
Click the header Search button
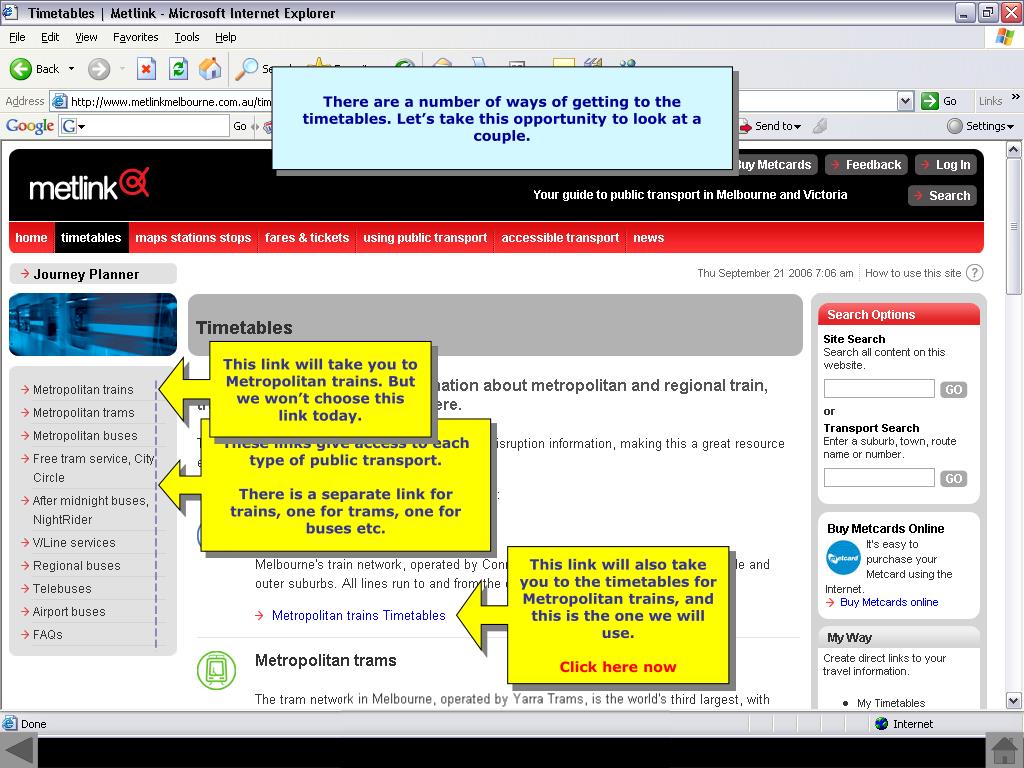point(942,195)
